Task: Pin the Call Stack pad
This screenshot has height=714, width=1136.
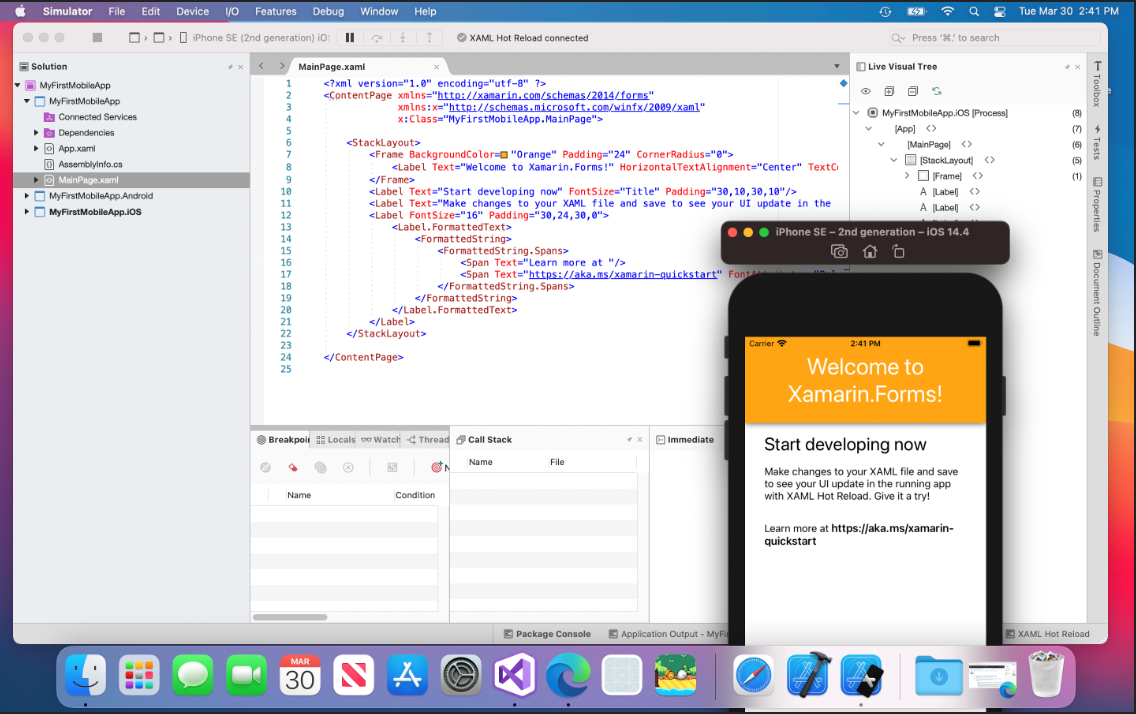Action: [629, 439]
